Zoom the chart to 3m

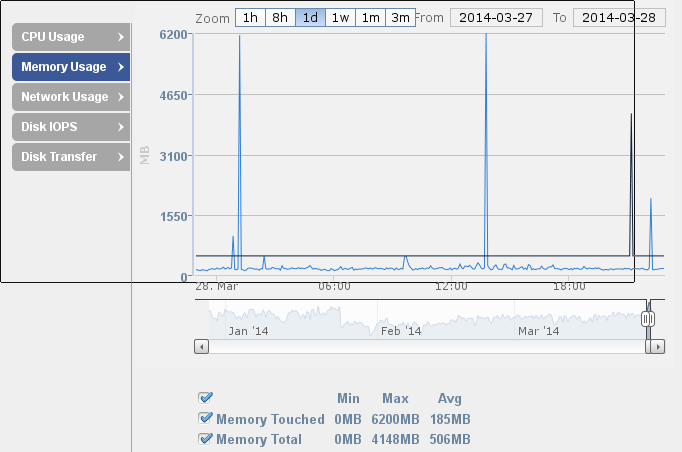[x=400, y=18]
